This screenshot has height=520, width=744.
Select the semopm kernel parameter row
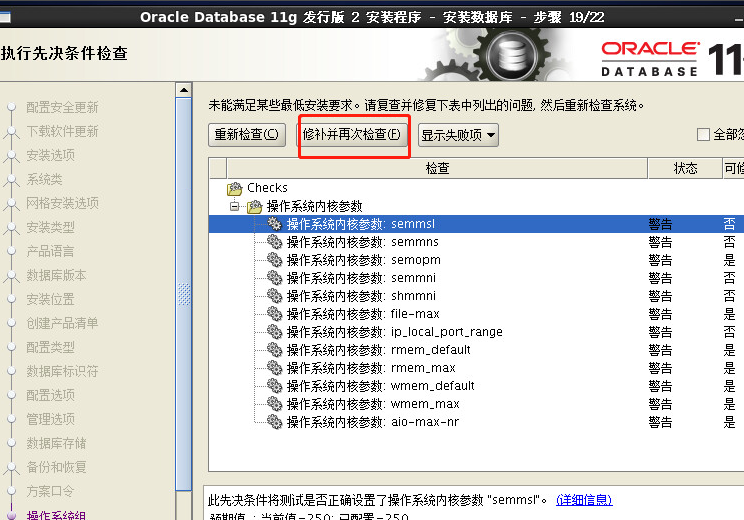pyautogui.click(x=476, y=260)
